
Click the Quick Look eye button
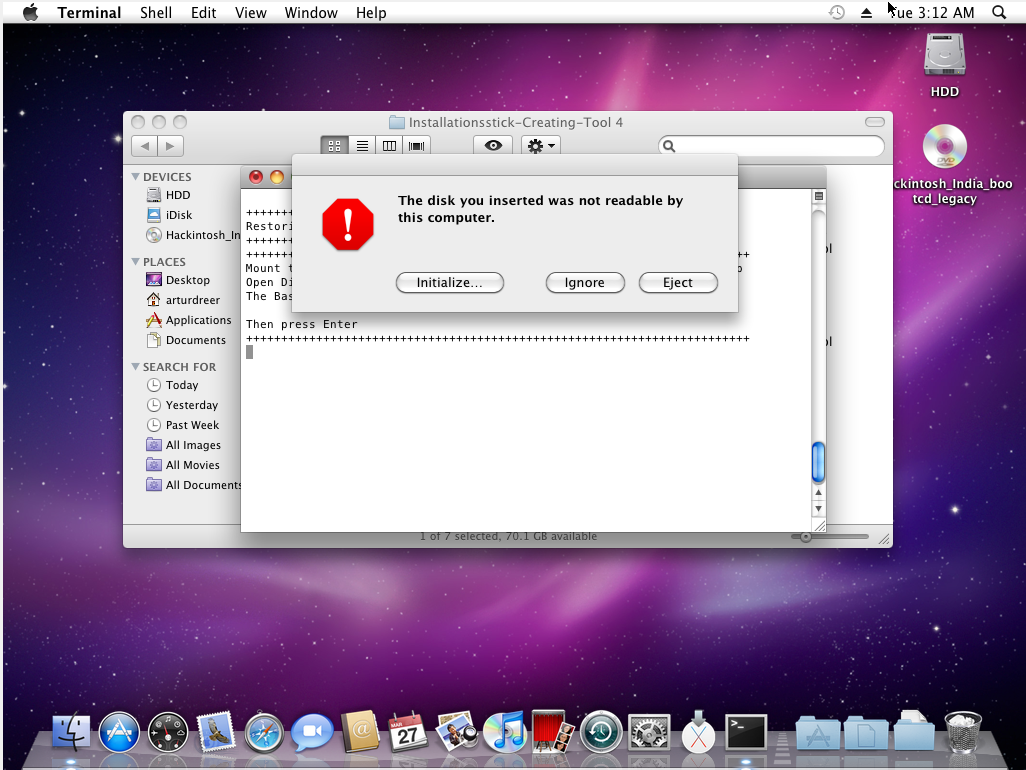click(493, 146)
